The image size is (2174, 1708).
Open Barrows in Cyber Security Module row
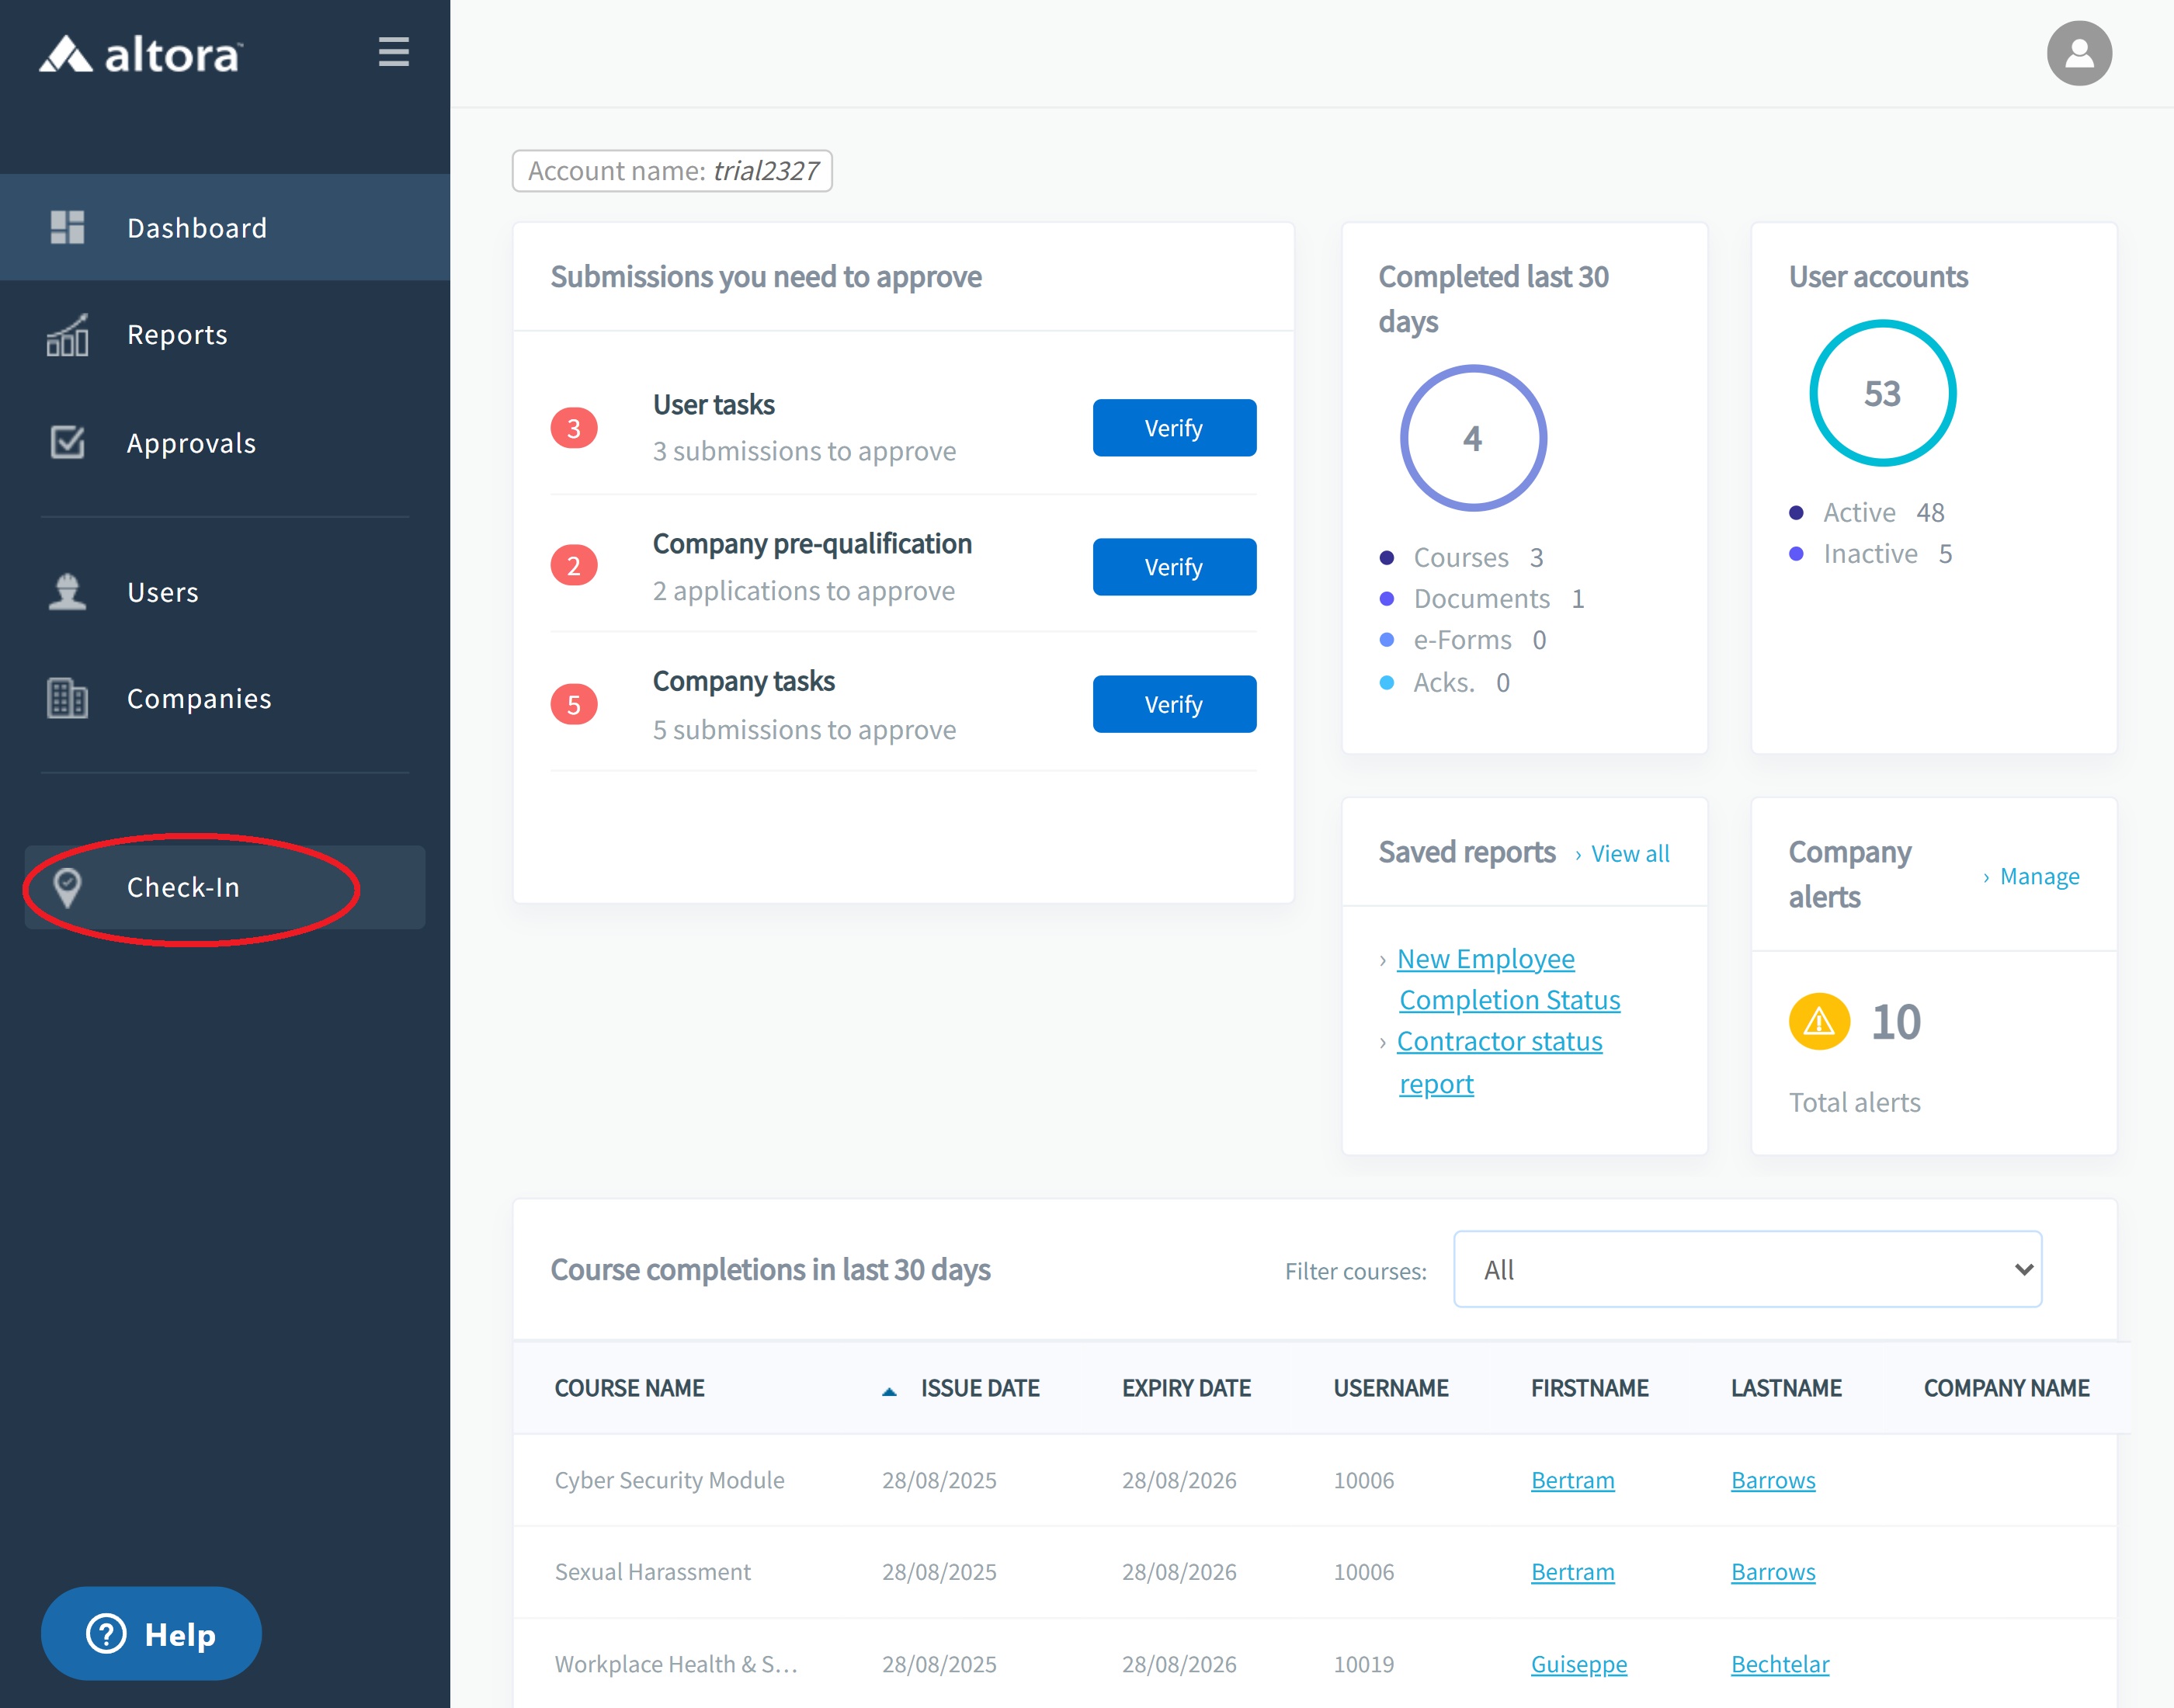[x=1772, y=1480]
